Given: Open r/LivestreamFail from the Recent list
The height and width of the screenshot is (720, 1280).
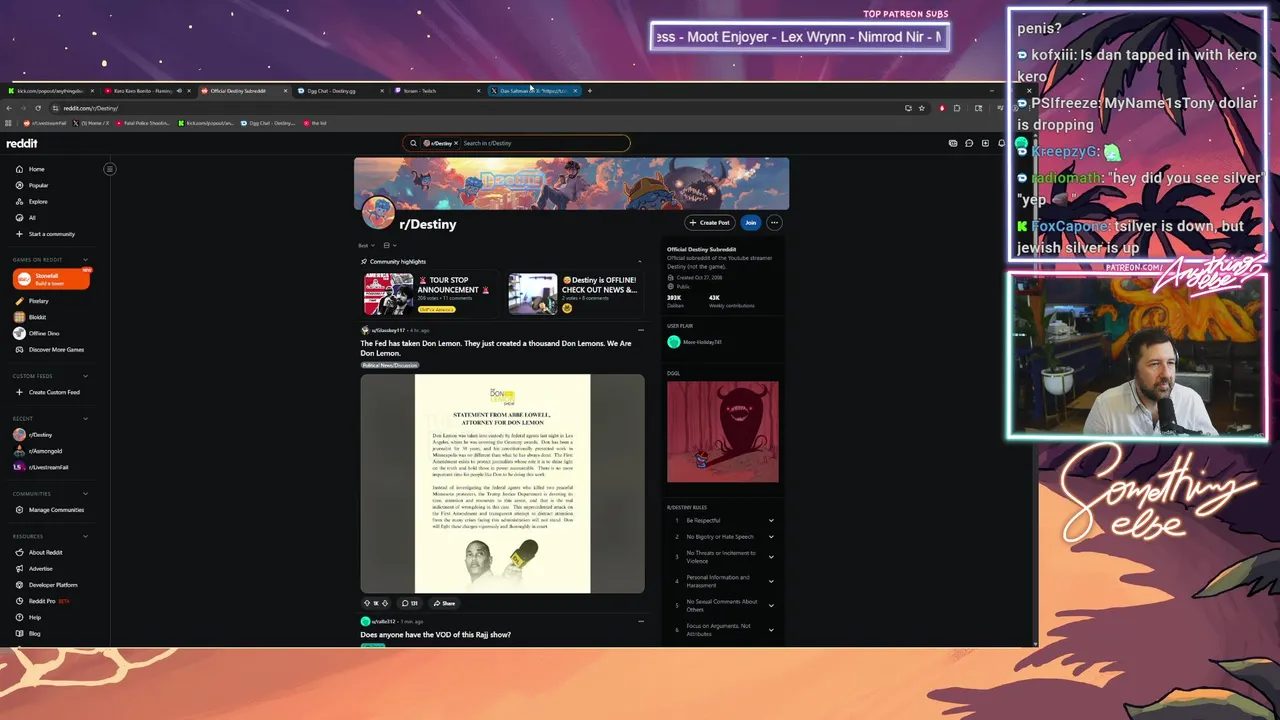Looking at the screenshot, I should (48, 467).
